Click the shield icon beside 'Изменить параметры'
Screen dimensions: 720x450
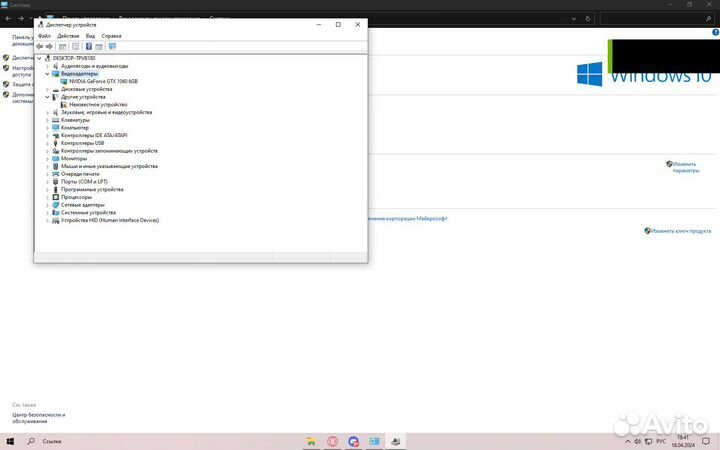point(669,164)
